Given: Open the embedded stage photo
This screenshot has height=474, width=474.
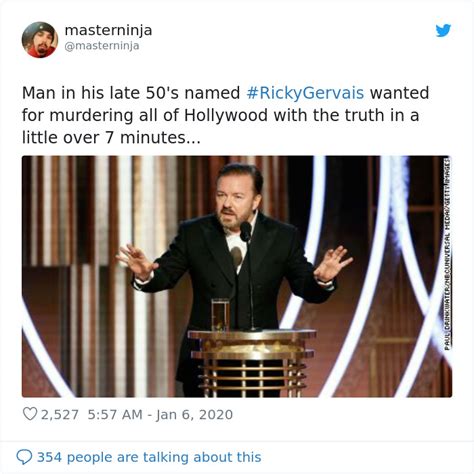Looking at the screenshot, I should tap(237, 276).
